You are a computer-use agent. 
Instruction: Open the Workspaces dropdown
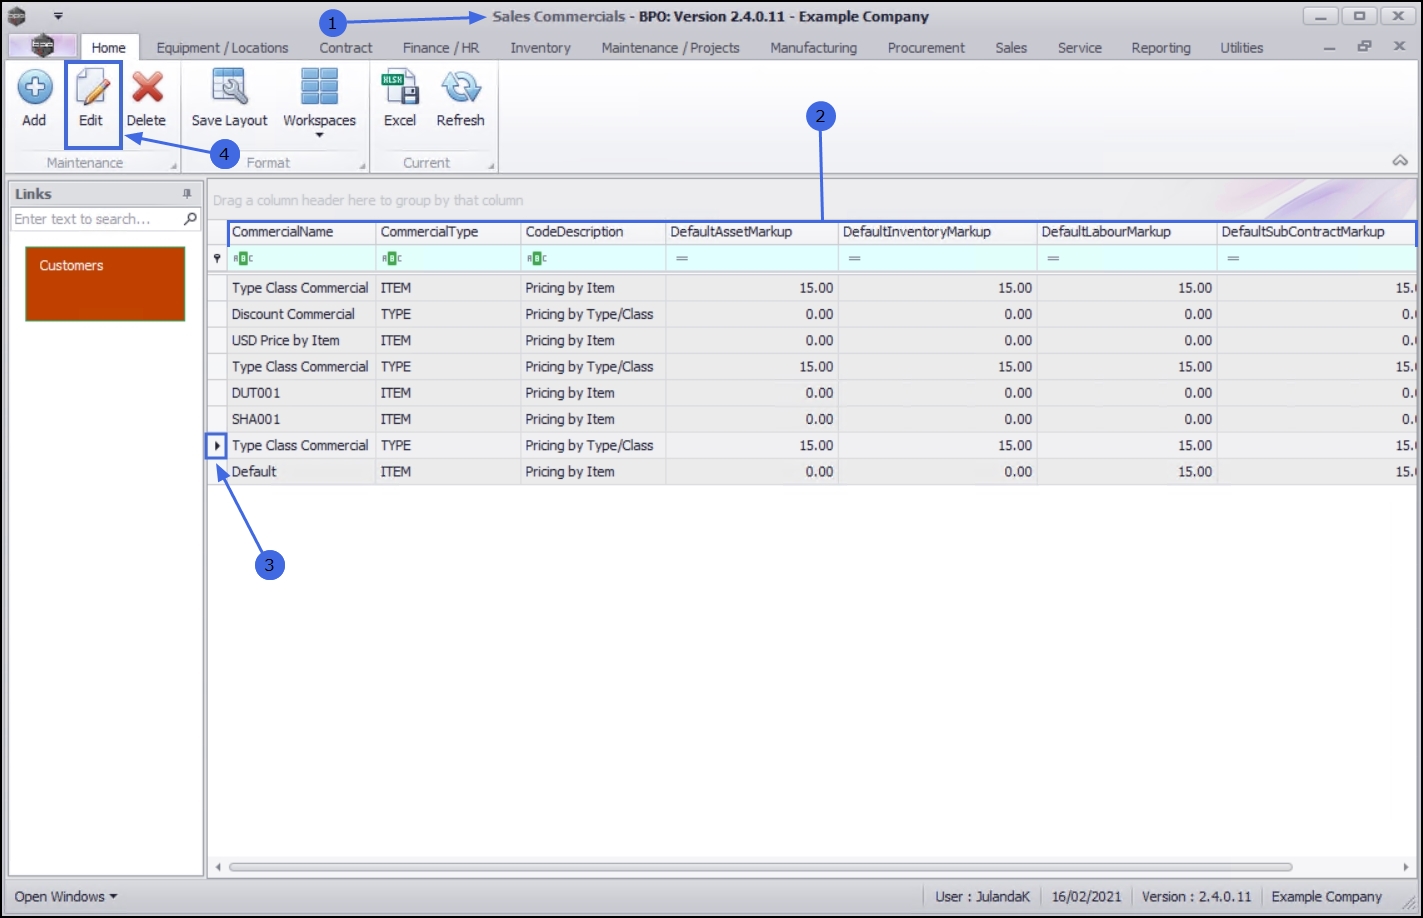pos(319,100)
